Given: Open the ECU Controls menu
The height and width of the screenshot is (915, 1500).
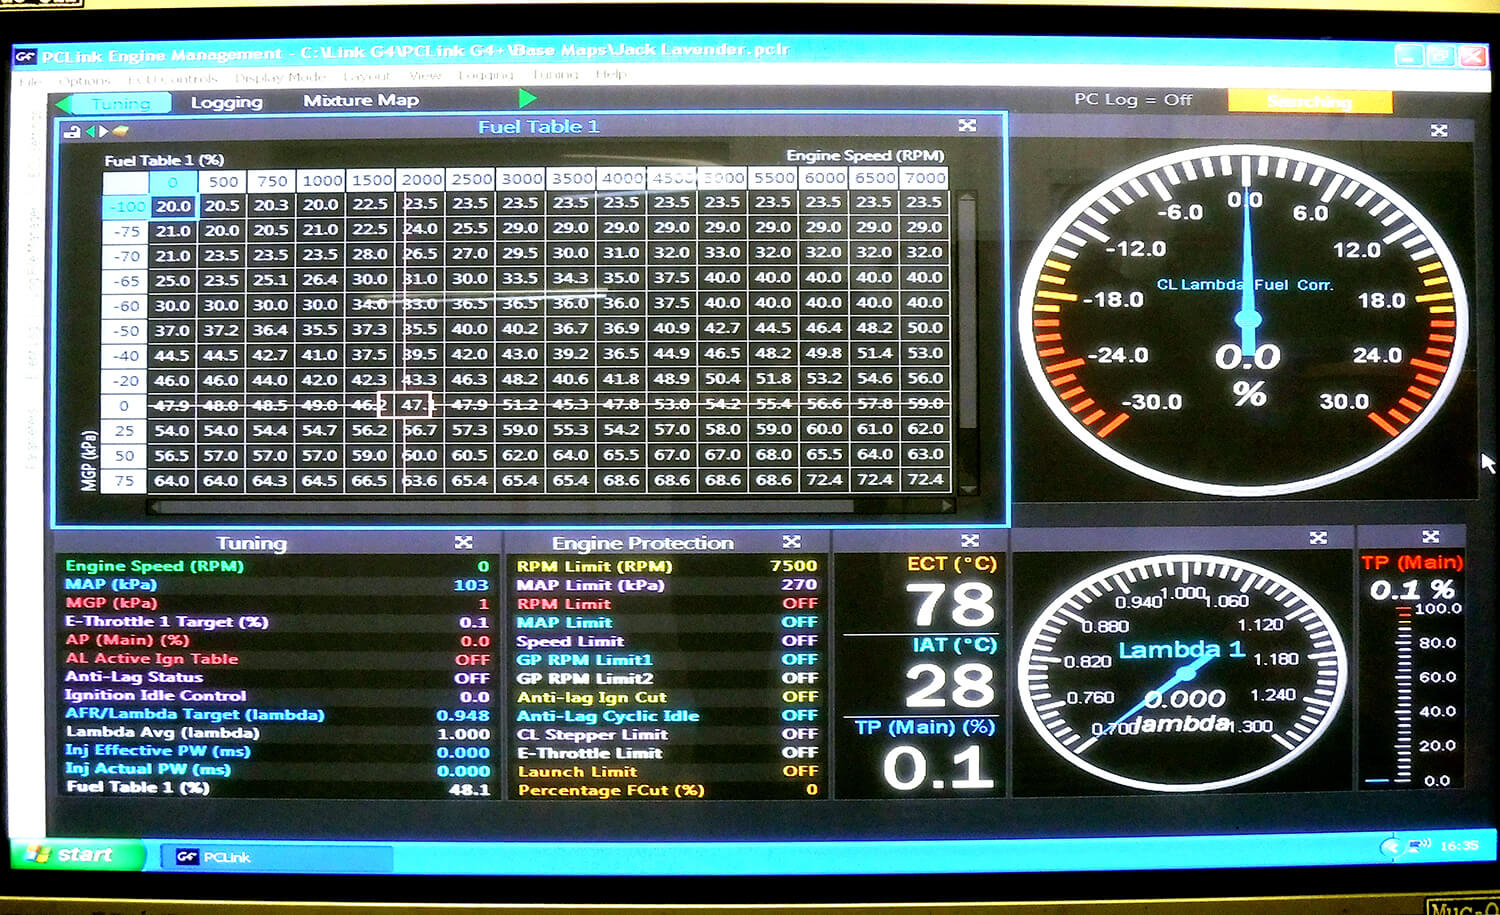Looking at the screenshot, I should [x=173, y=79].
